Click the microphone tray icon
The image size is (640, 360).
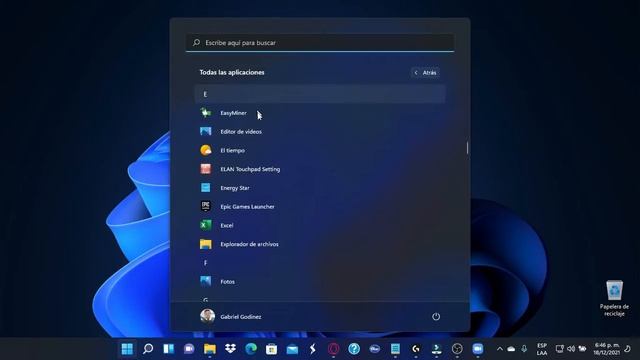(x=524, y=349)
